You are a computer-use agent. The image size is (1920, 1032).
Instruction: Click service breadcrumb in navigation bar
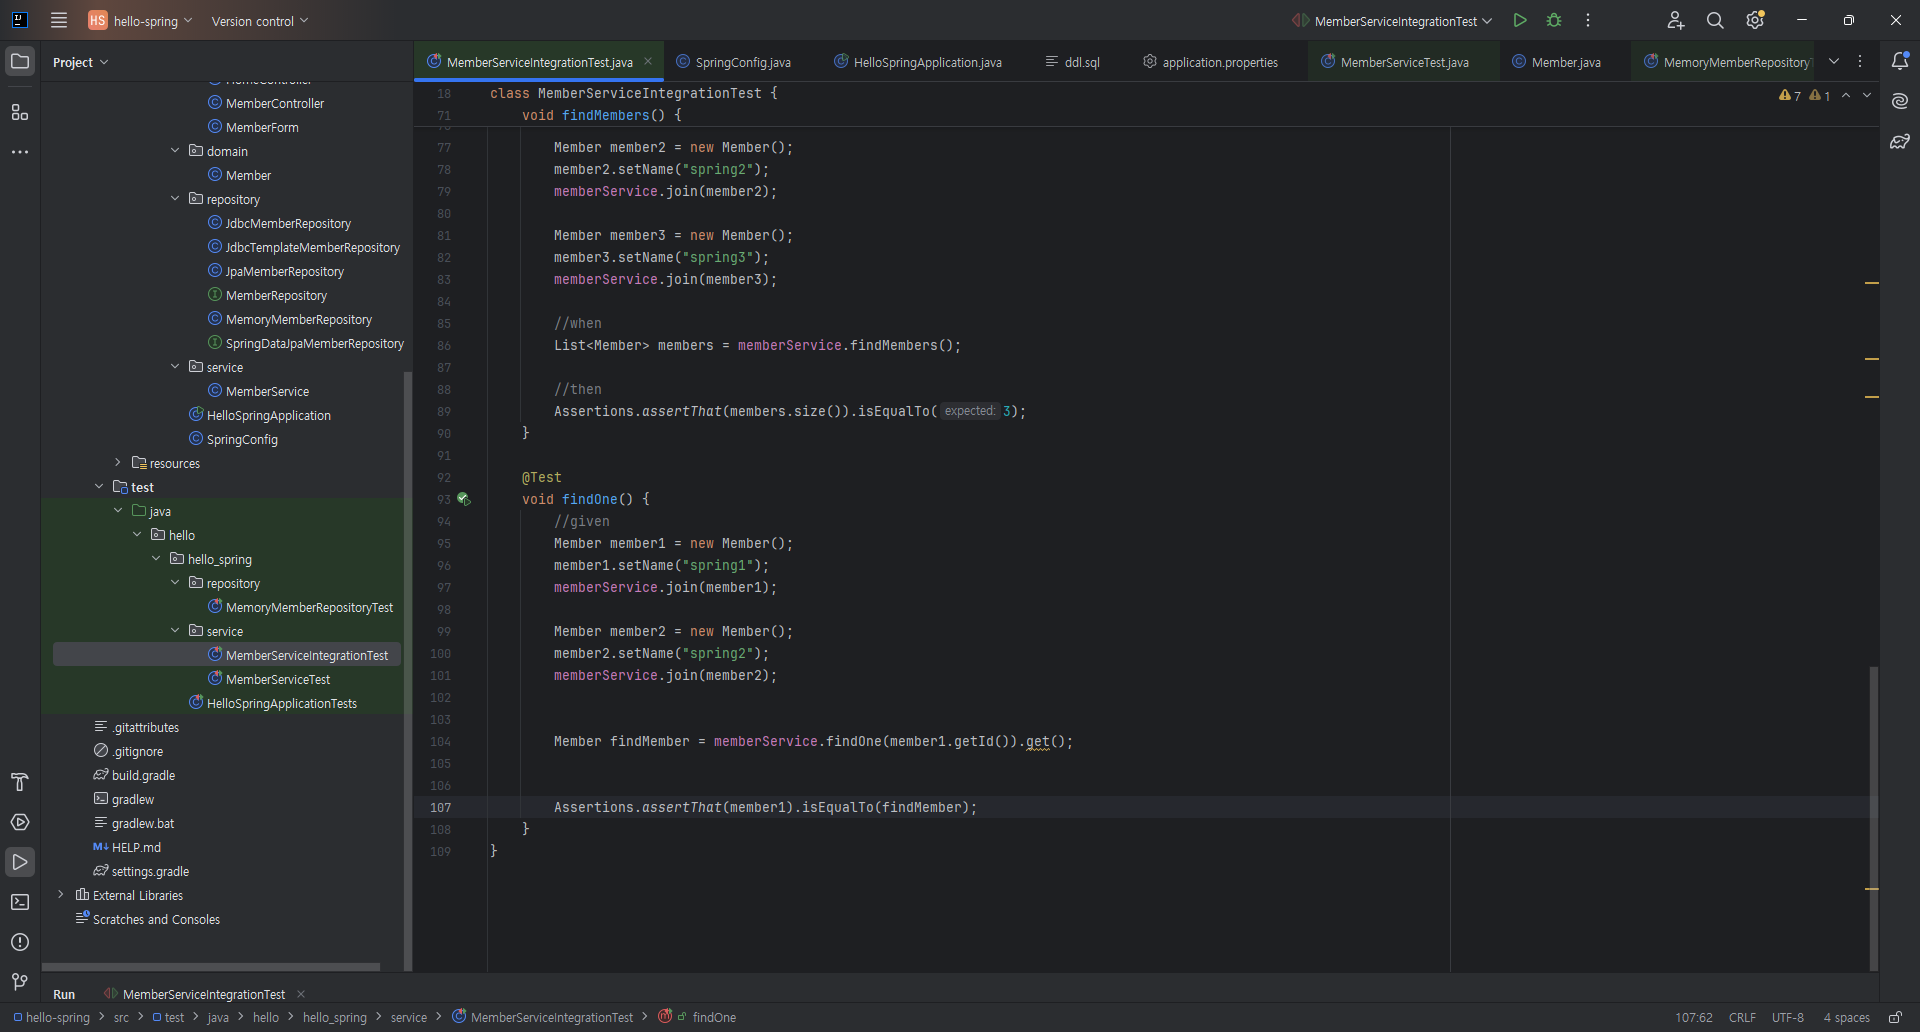(408, 1017)
